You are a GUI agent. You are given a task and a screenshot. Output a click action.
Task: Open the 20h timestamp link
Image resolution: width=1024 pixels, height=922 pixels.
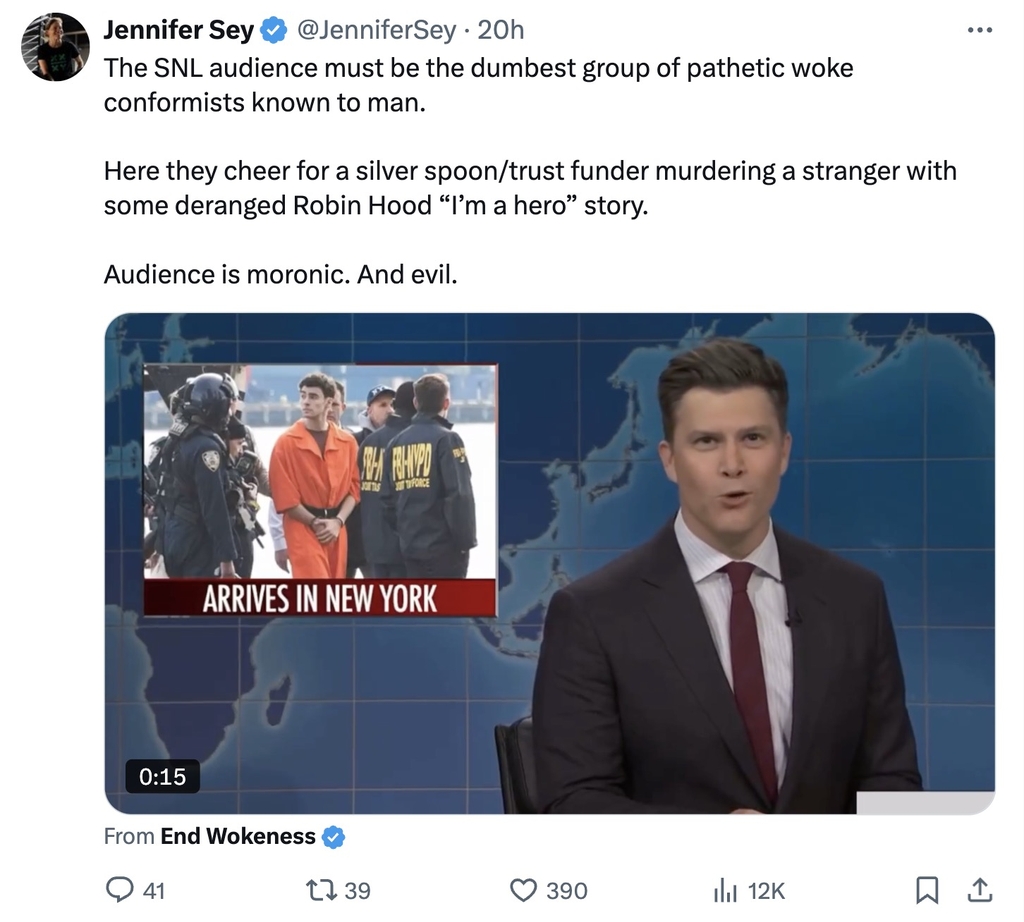point(501,30)
